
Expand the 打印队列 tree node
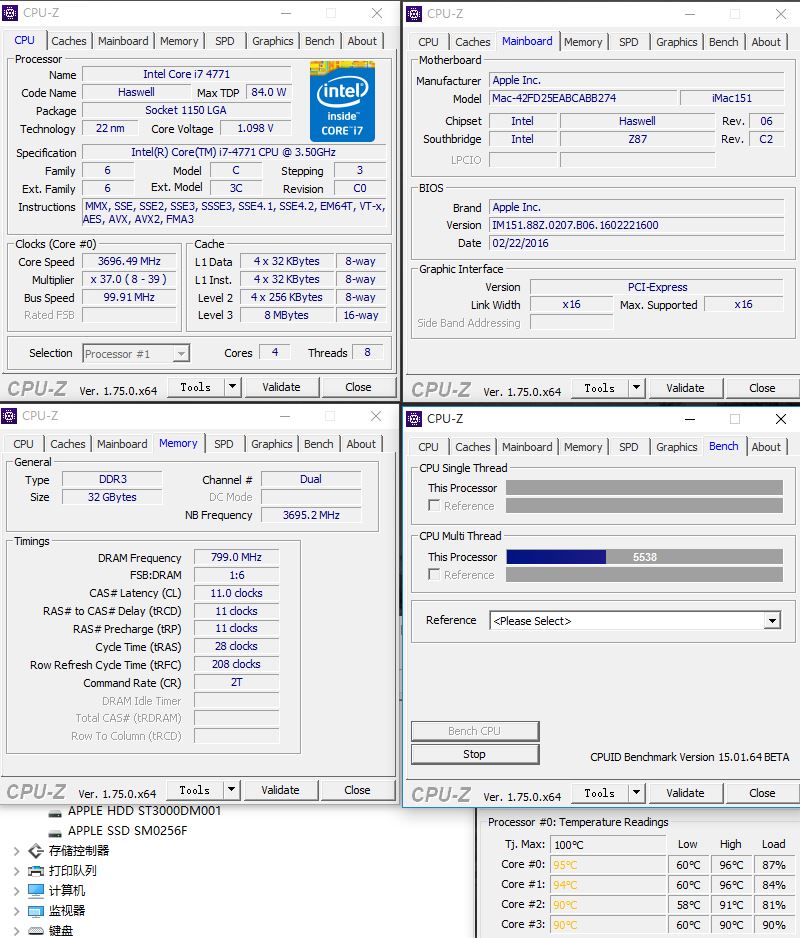pyautogui.click(x=16, y=871)
